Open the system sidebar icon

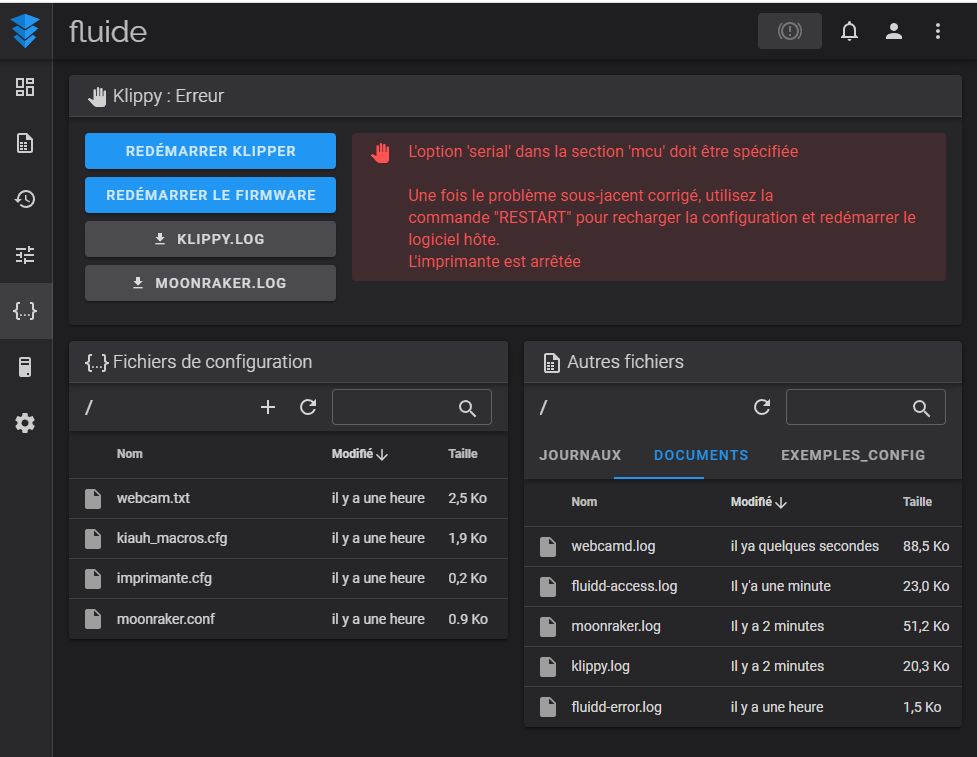(x=25, y=367)
